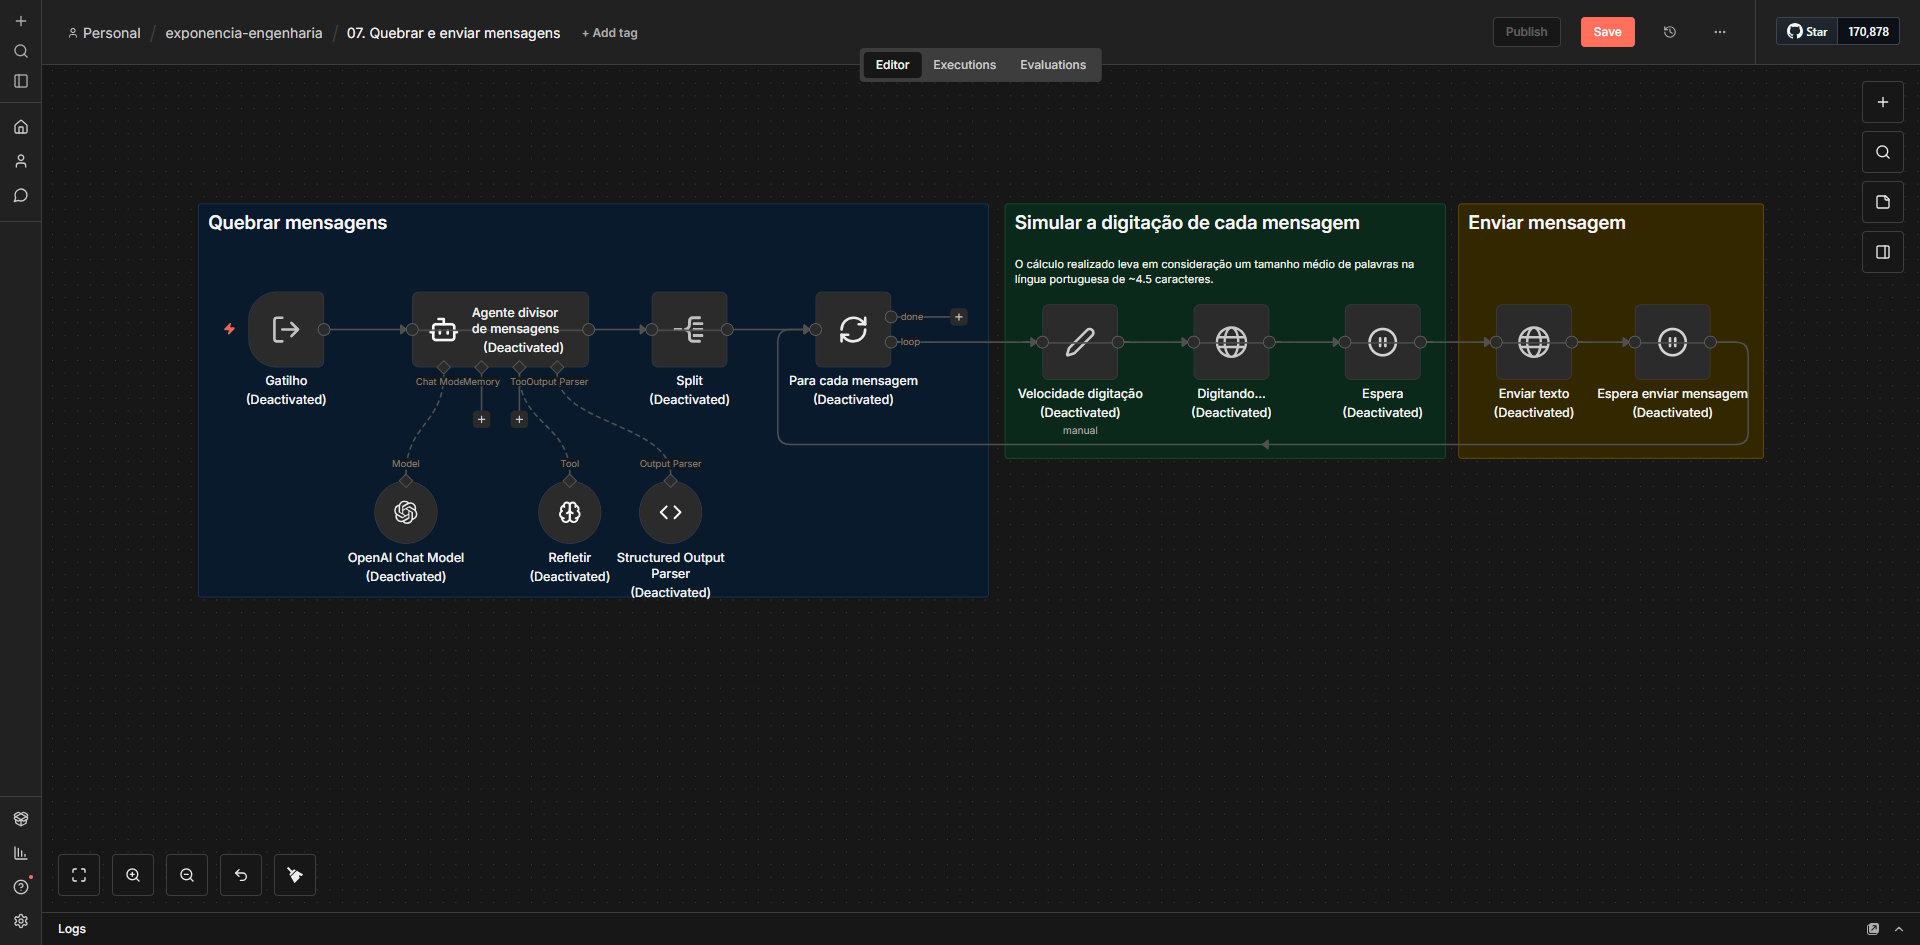This screenshot has height=945, width=1920.
Task: Click the Gatilho trigger node icon
Action: pyautogui.click(x=286, y=329)
